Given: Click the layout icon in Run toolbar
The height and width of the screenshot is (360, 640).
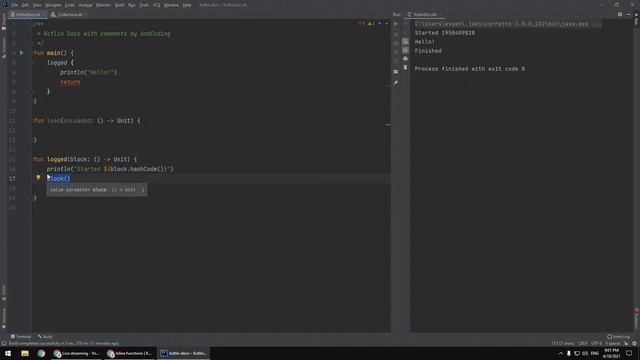Looking at the screenshot, I should [396, 72].
